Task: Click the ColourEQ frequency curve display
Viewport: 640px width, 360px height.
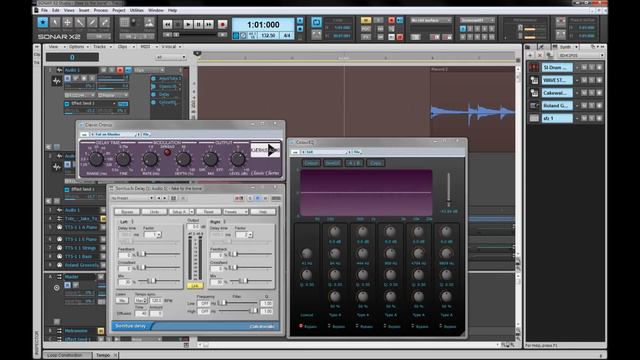Action: point(366,192)
